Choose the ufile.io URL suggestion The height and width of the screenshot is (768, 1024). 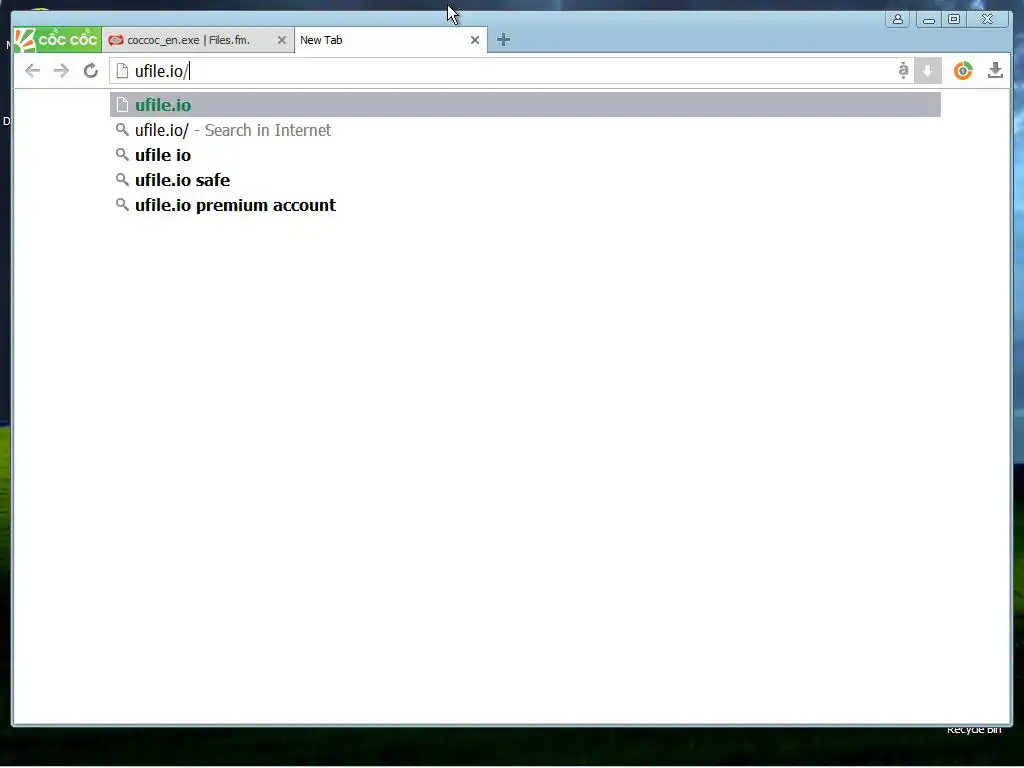525,104
